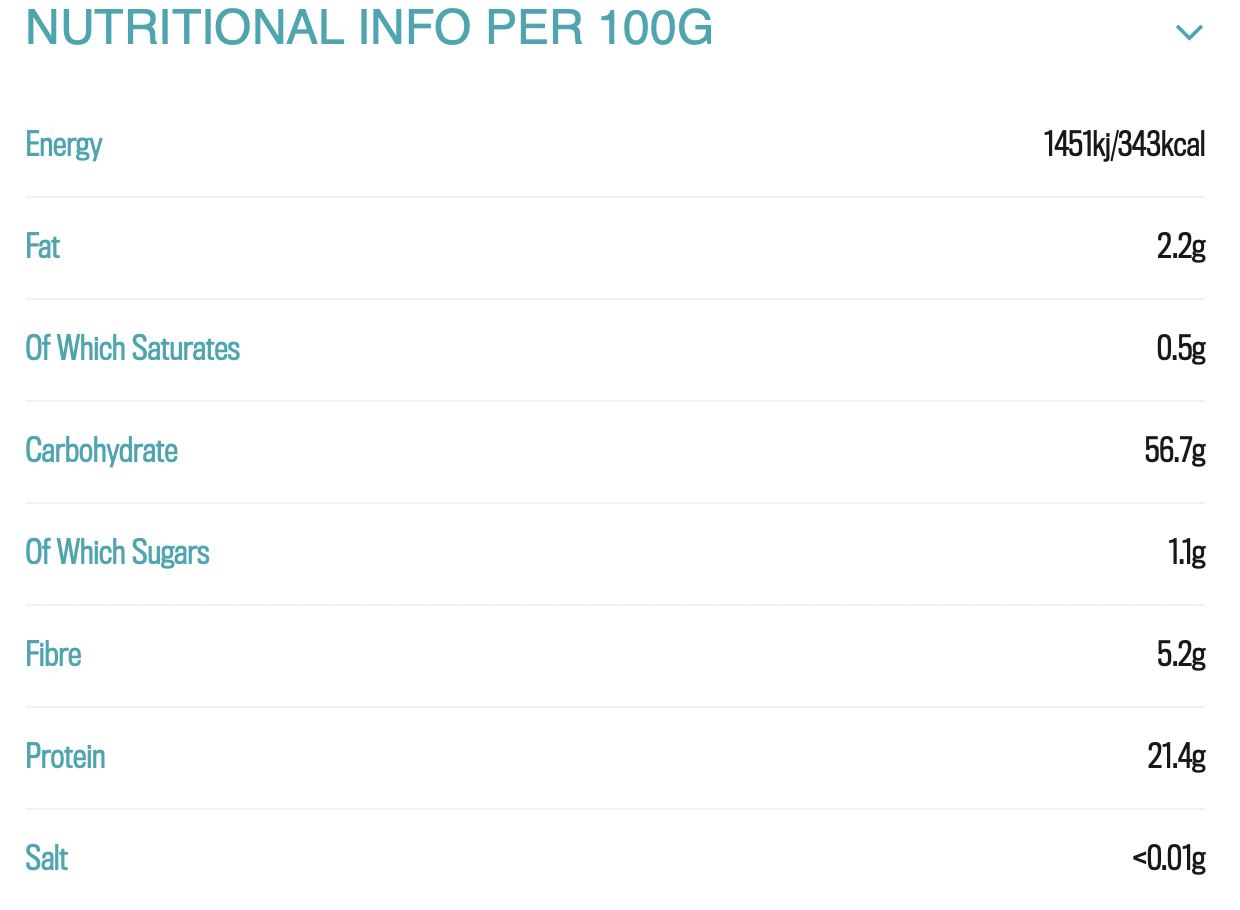Select the Of Which Saturates label
This screenshot has width=1240, height=910.
[x=133, y=349]
